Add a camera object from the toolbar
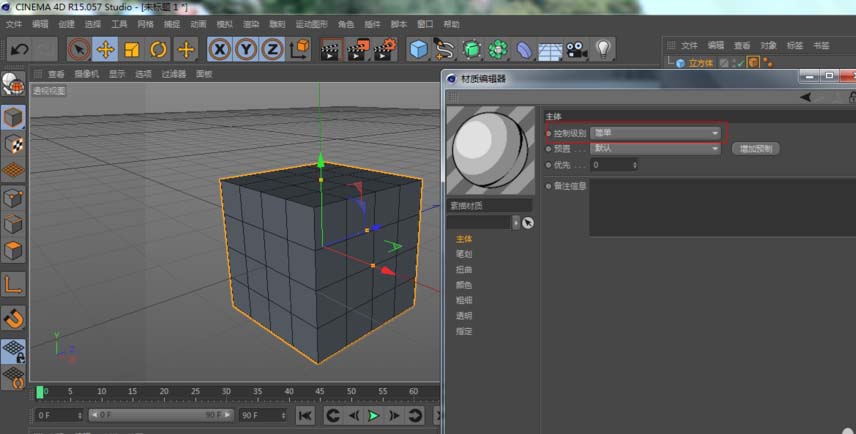 click(576, 49)
